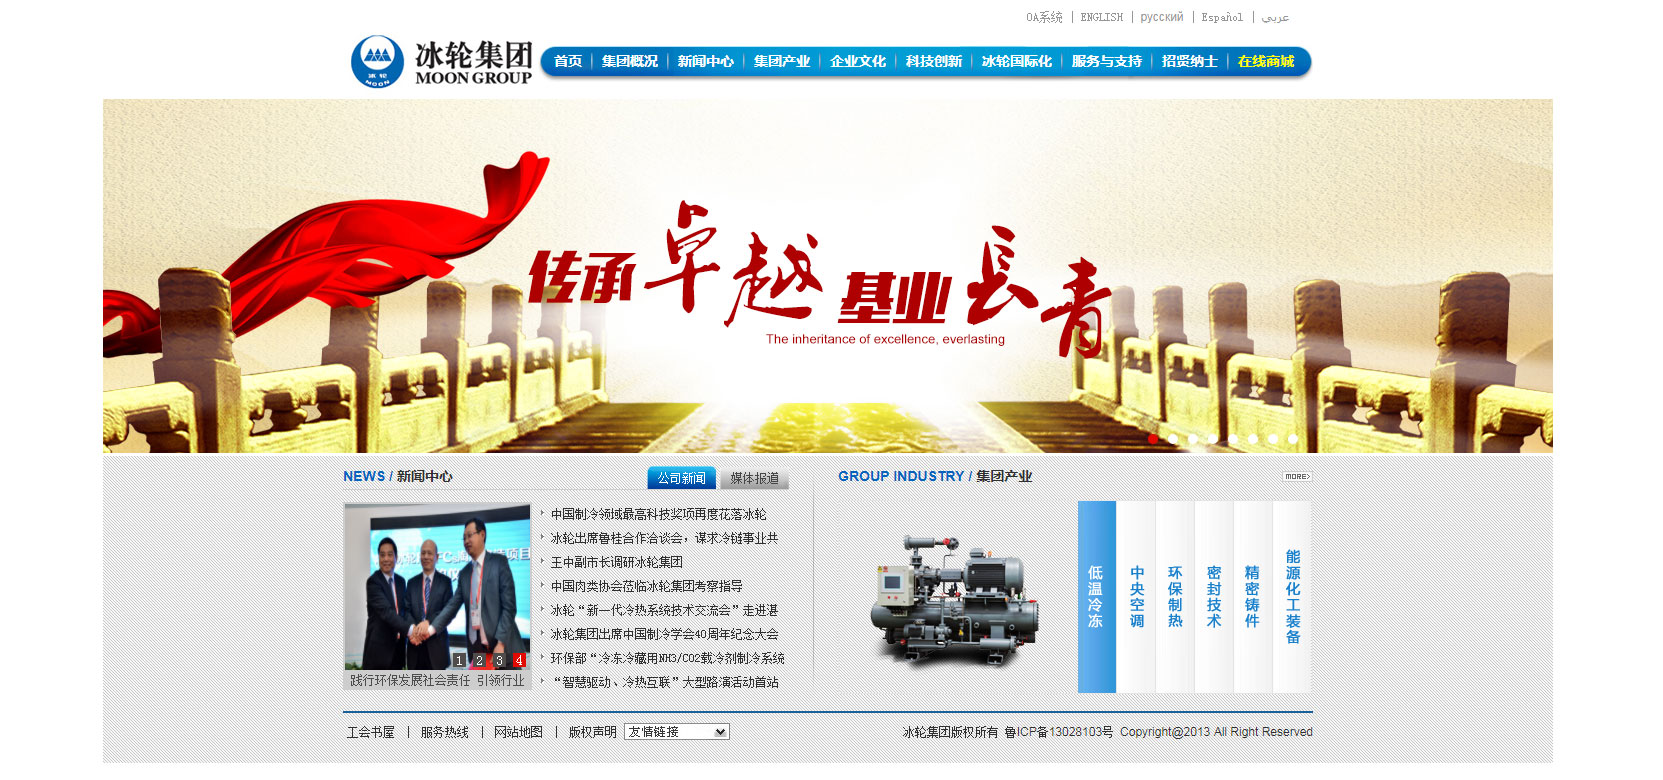Viewport: 1663px width, 780px height.
Task: Open the 首页 home menu item
Action: coord(567,62)
